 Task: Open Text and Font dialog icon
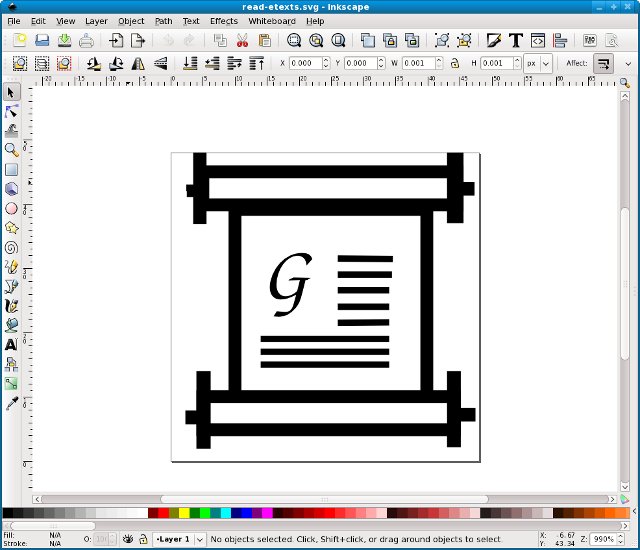pos(516,40)
